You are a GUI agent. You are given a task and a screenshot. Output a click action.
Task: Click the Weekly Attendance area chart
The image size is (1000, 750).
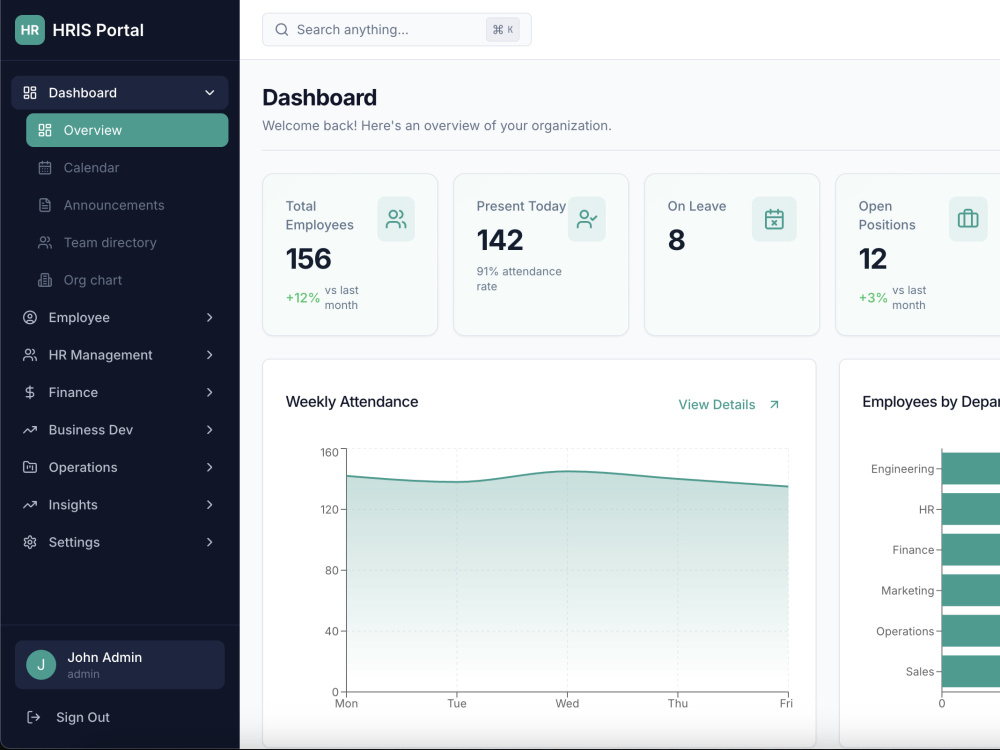568,571
